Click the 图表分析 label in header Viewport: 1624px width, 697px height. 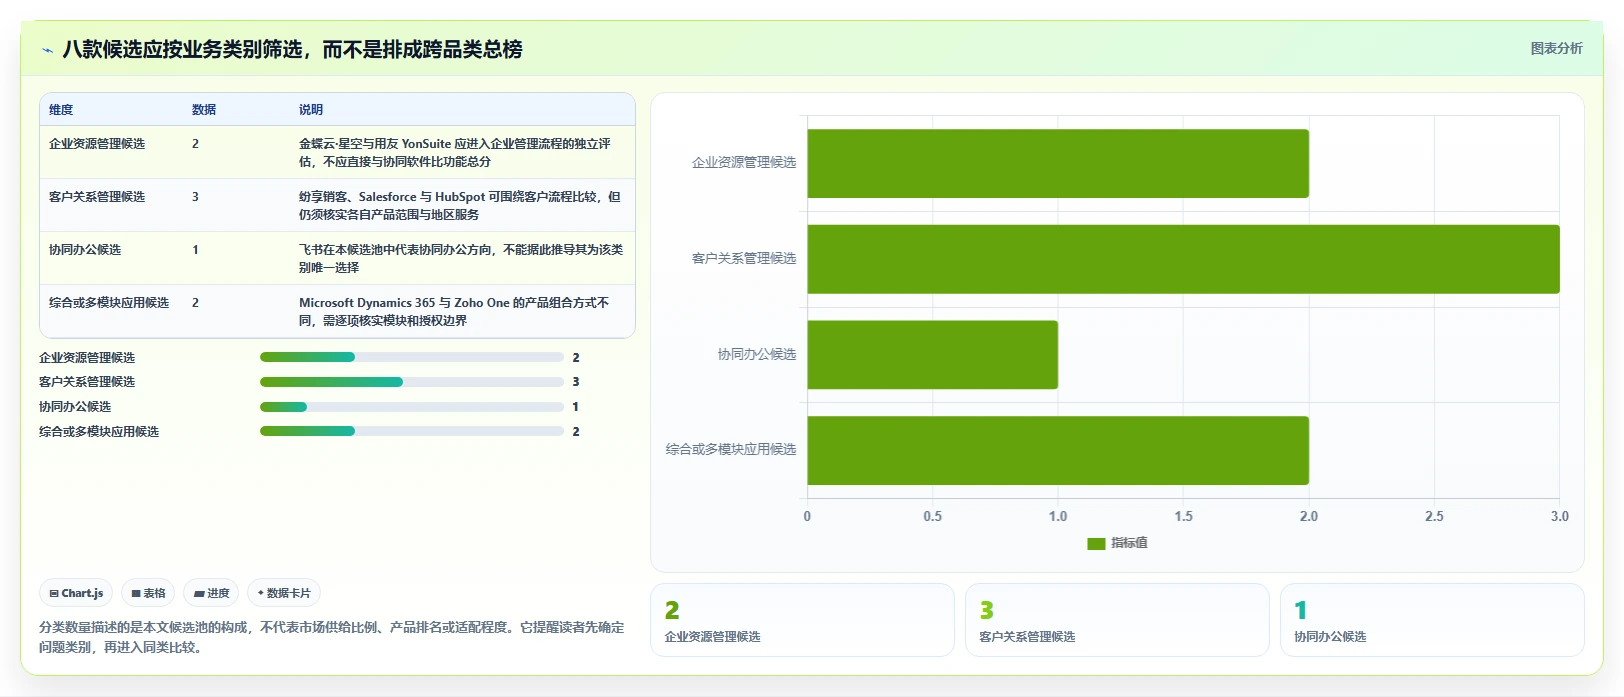tap(1556, 48)
